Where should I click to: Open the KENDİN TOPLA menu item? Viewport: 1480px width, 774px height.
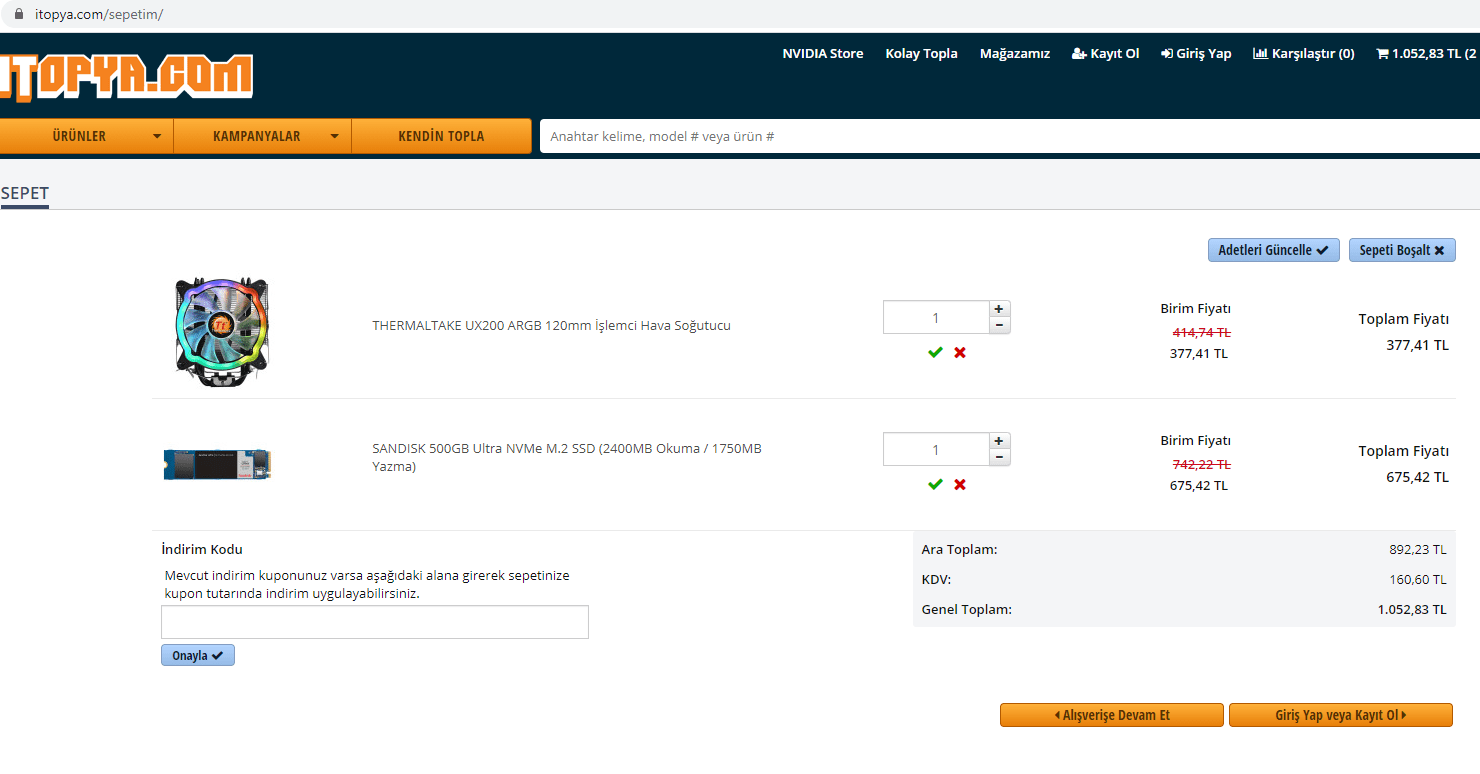[x=441, y=136]
